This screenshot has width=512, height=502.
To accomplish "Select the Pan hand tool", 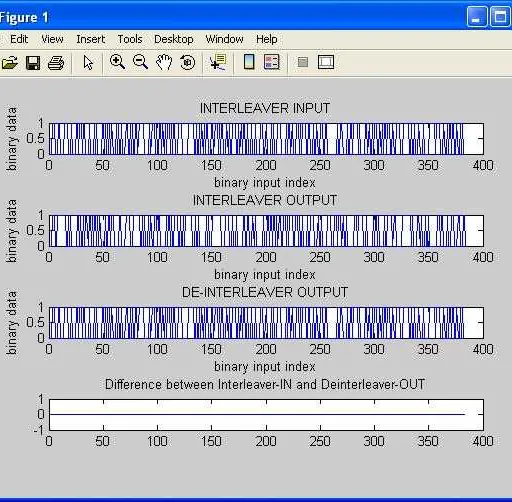I will 164,62.
